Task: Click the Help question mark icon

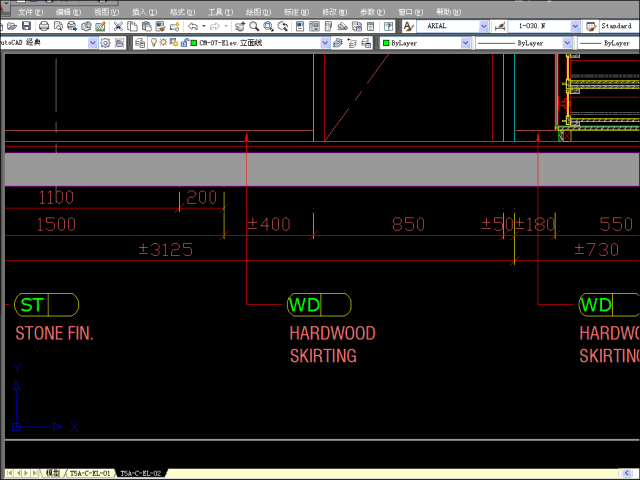Action: point(388,27)
